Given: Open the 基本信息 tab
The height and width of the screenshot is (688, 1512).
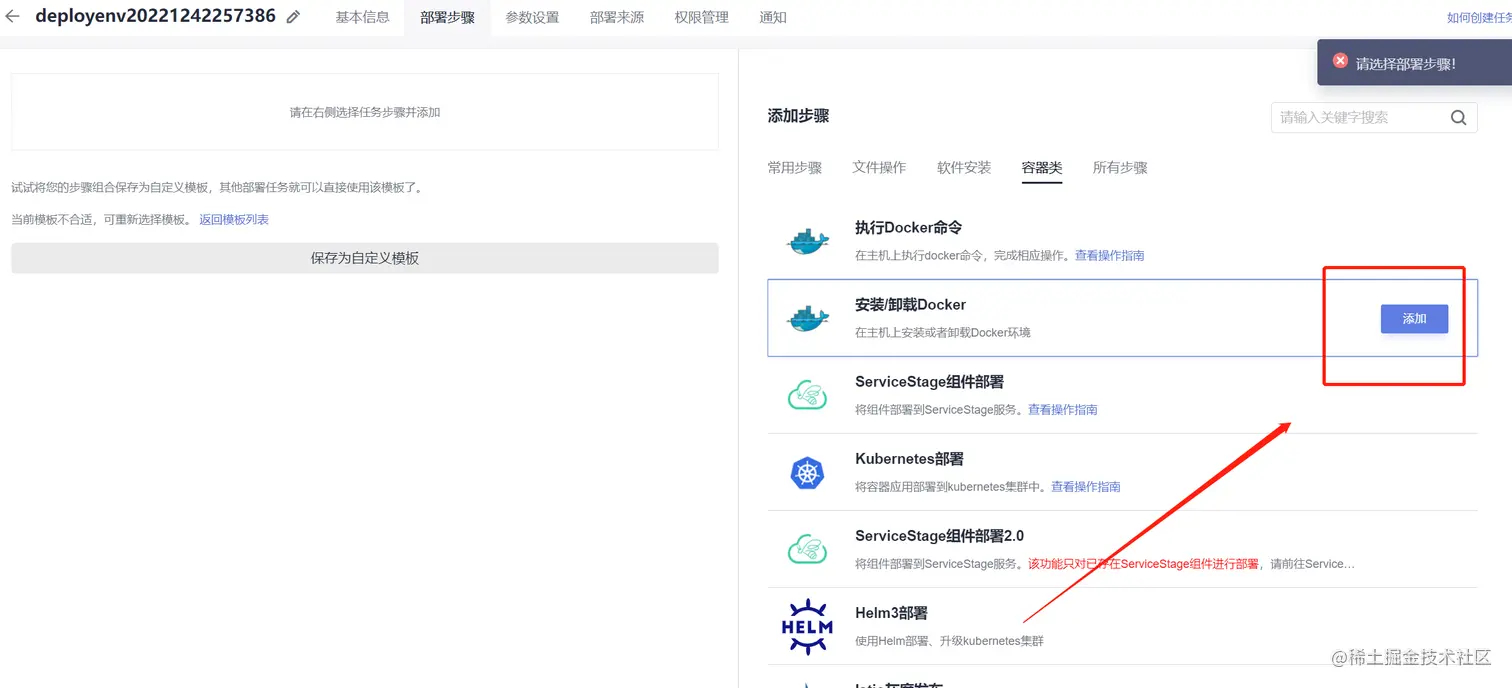Looking at the screenshot, I should tap(362, 17).
